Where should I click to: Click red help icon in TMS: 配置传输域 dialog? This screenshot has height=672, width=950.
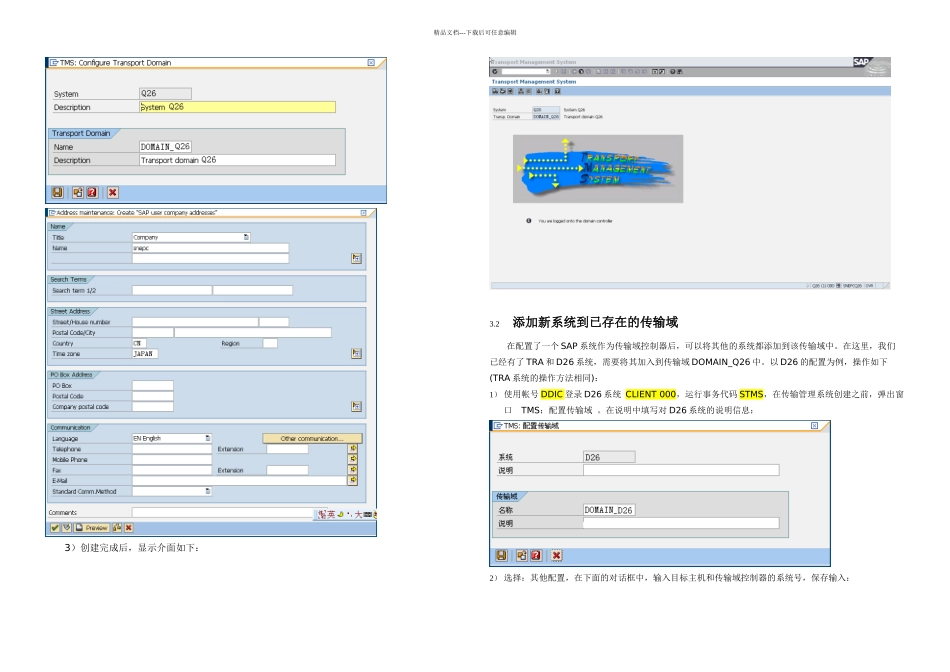click(536, 555)
